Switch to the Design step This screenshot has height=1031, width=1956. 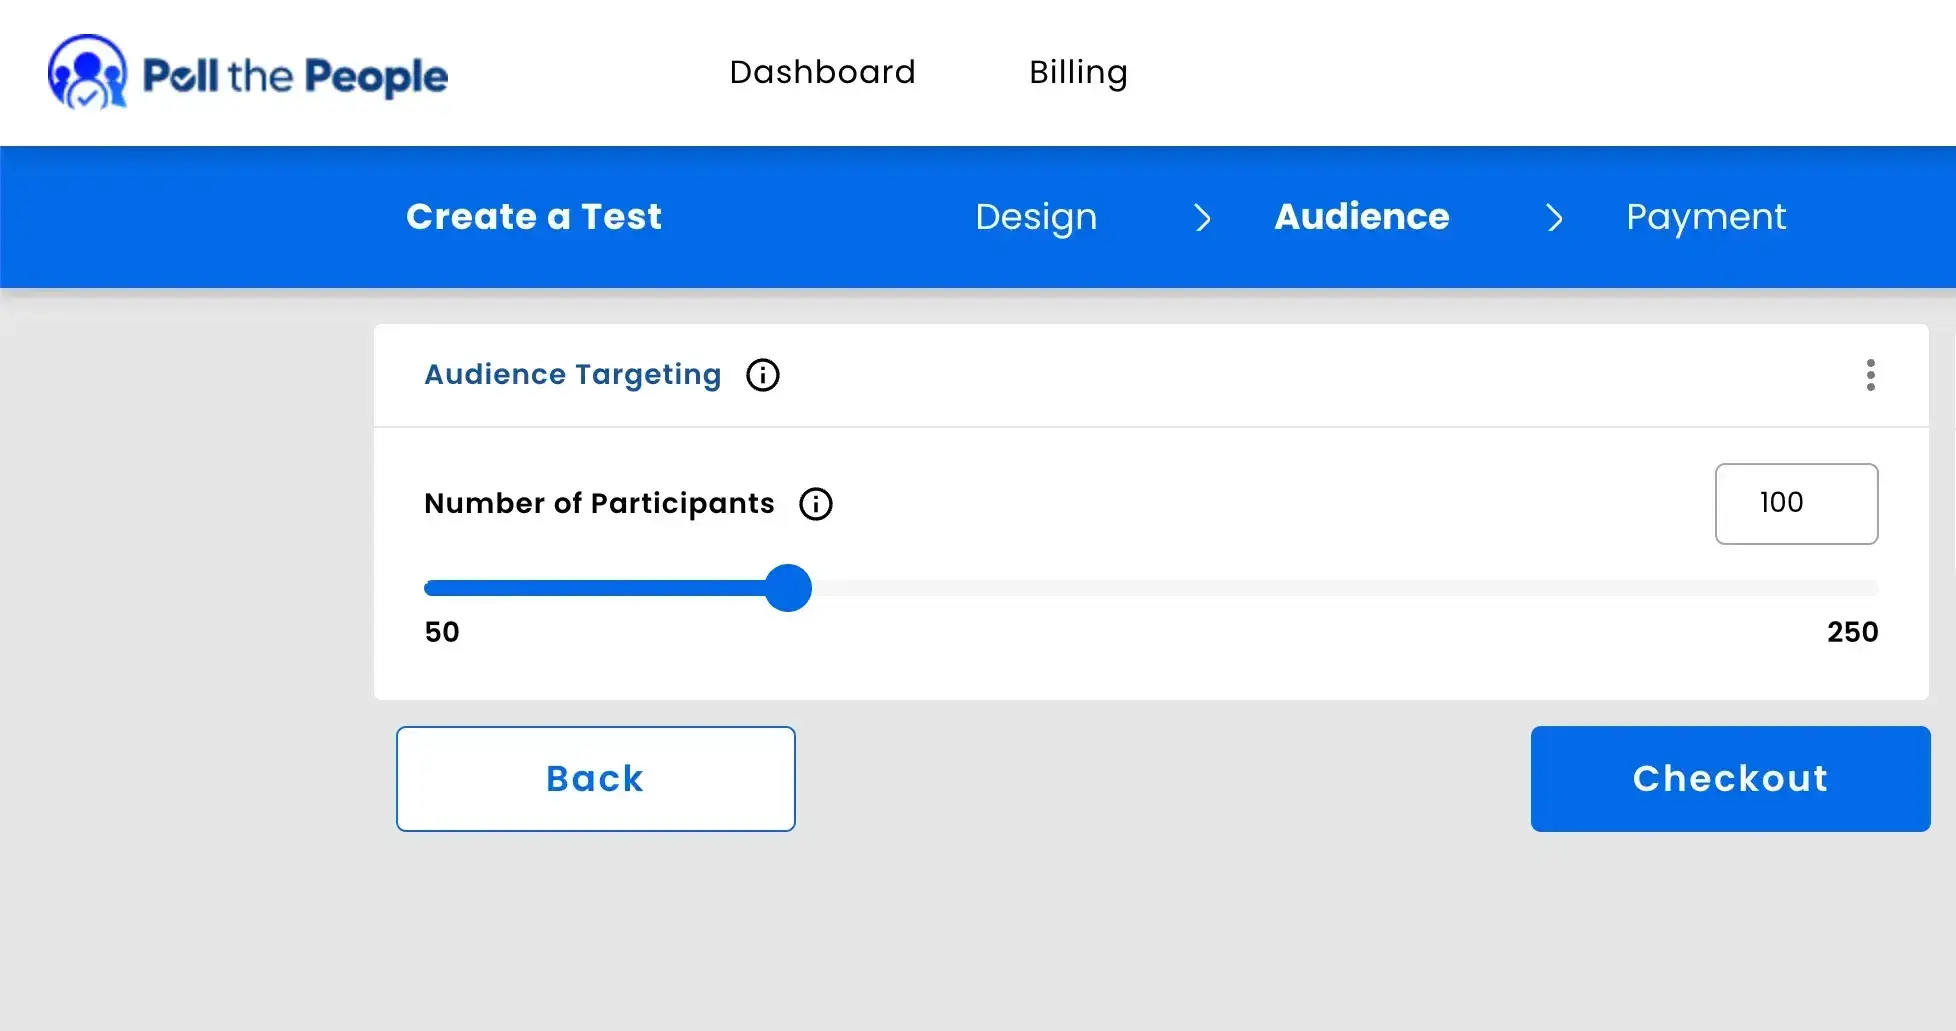click(1036, 217)
